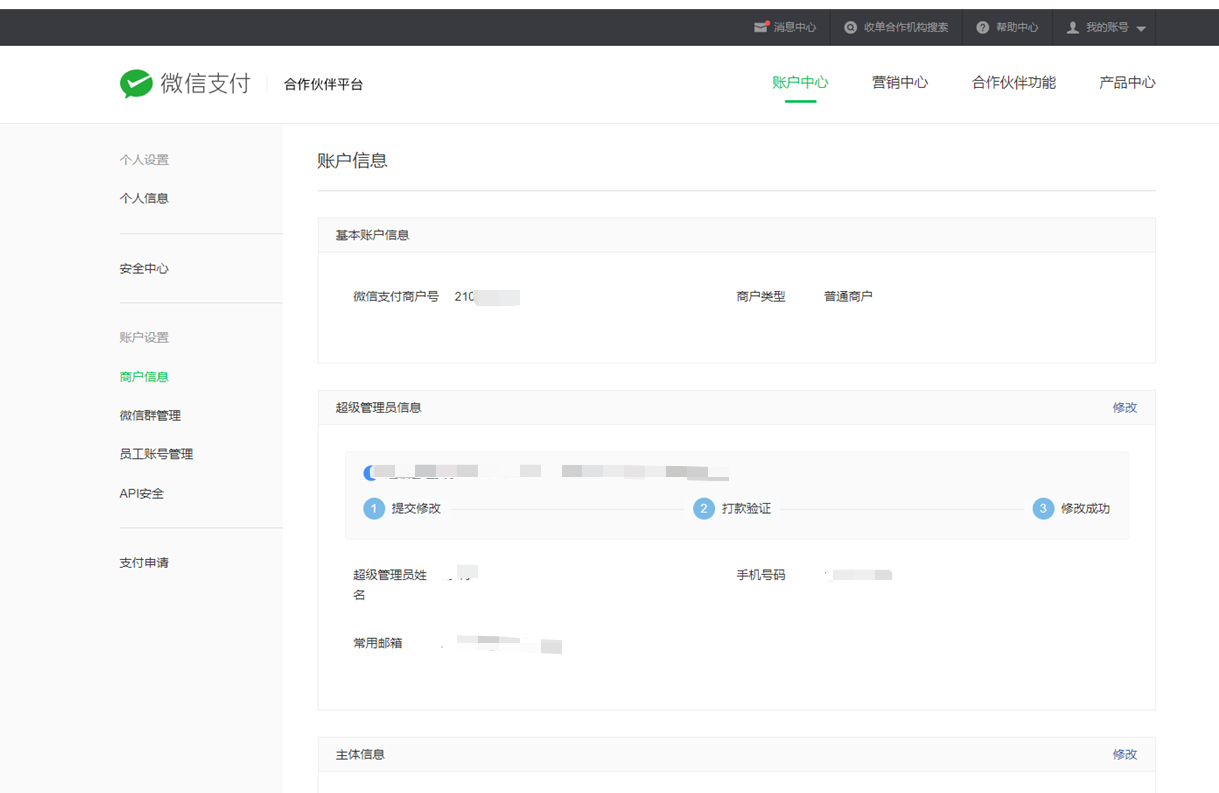The image size is (1219, 793).
Task: Click the search magnifier icon for 收单合作机构搜索
Action: tap(851, 28)
